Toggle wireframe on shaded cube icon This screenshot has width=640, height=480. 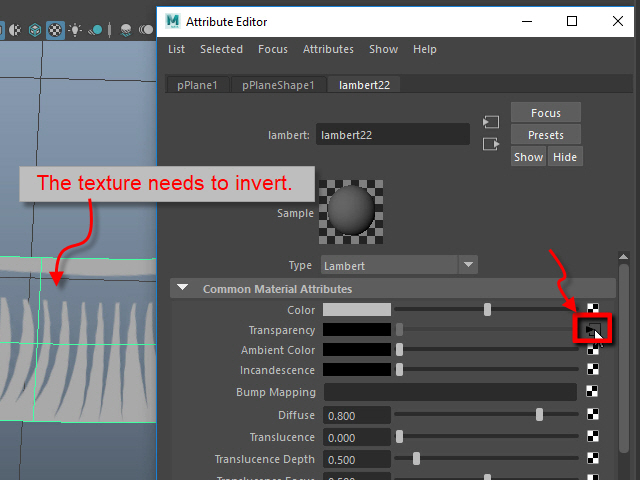click(x=34, y=31)
